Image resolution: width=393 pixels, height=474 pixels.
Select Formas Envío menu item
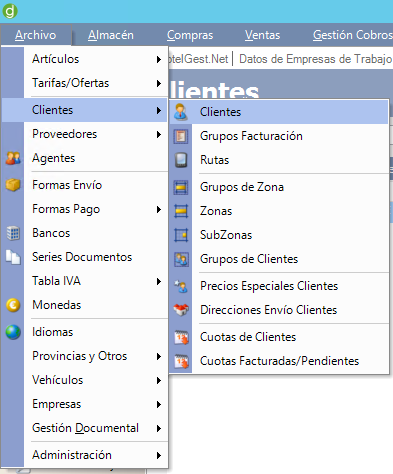tap(85, 185)
